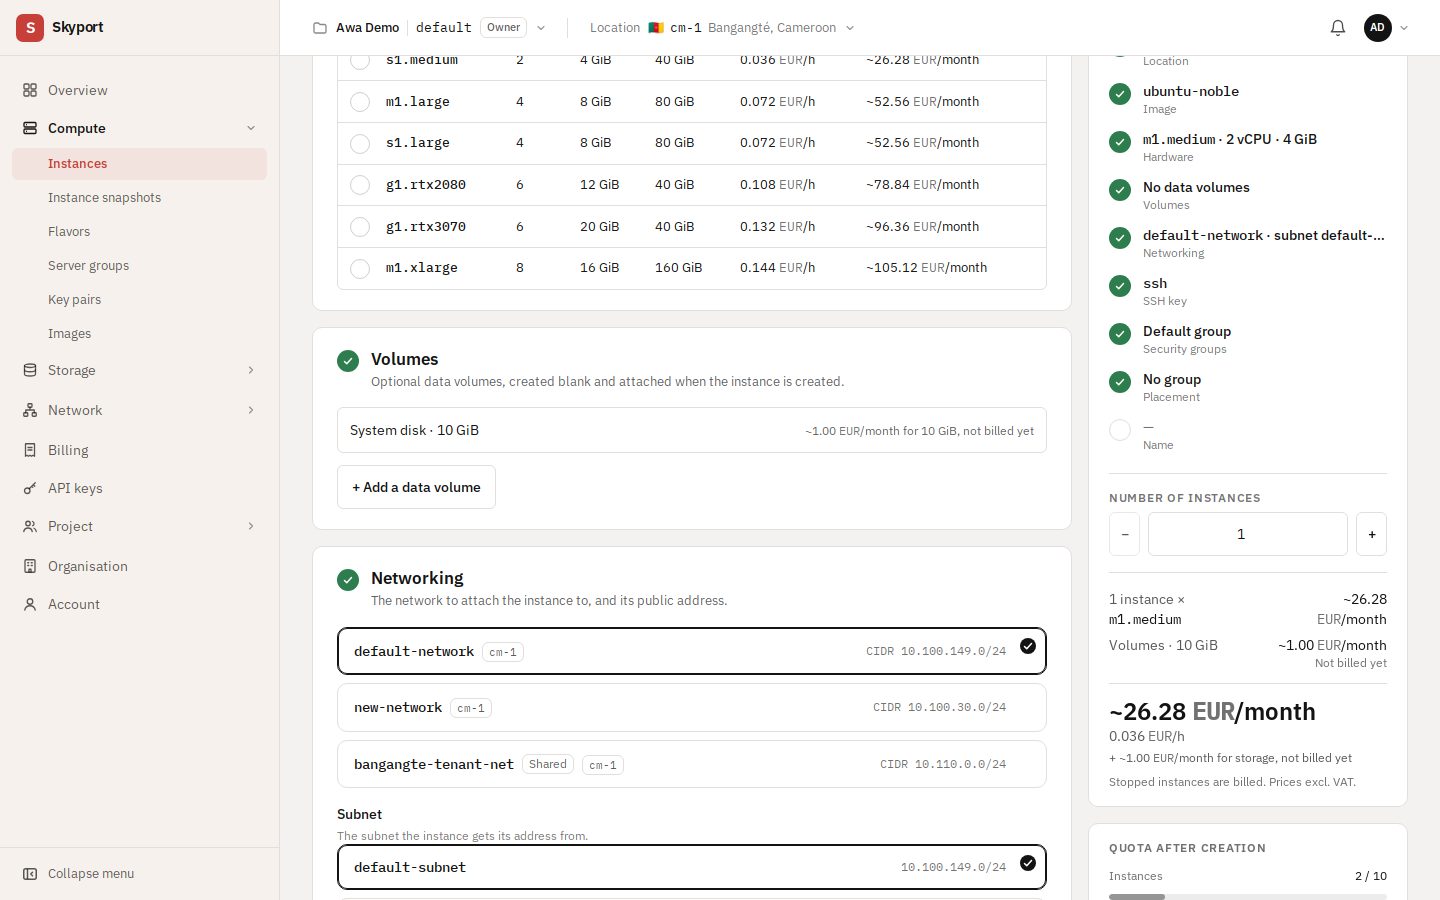The image size is (1440, 900).
Task: Decrease number of instances
Action: pyautogui.click(x=1124, y=534)
